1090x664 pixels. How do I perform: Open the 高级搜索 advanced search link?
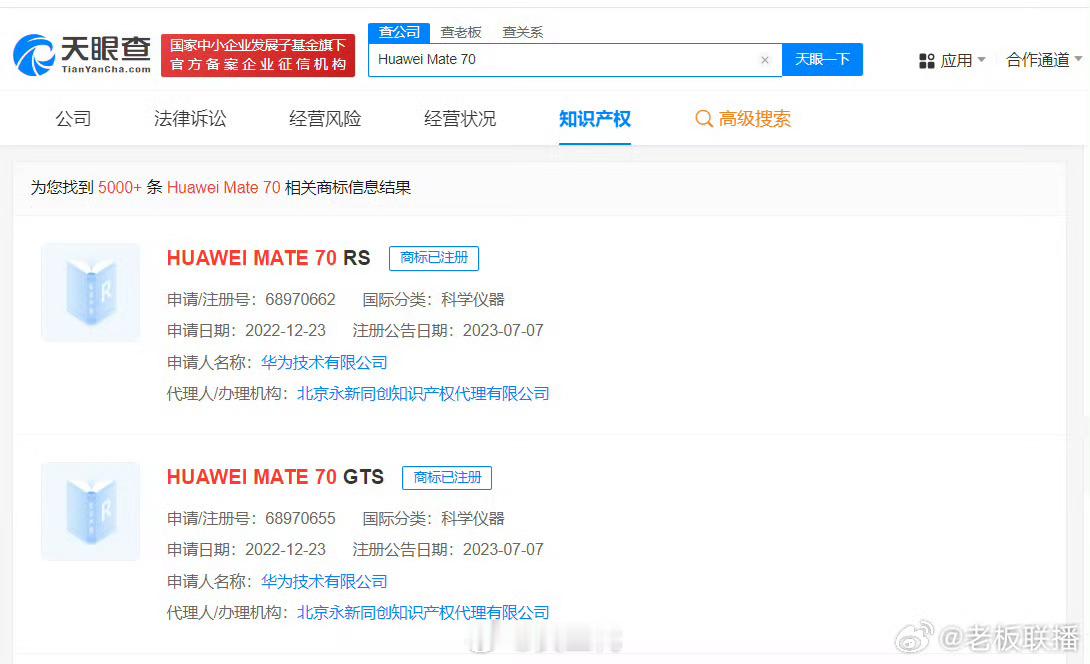pyautogui.click(x=754, y=119)
